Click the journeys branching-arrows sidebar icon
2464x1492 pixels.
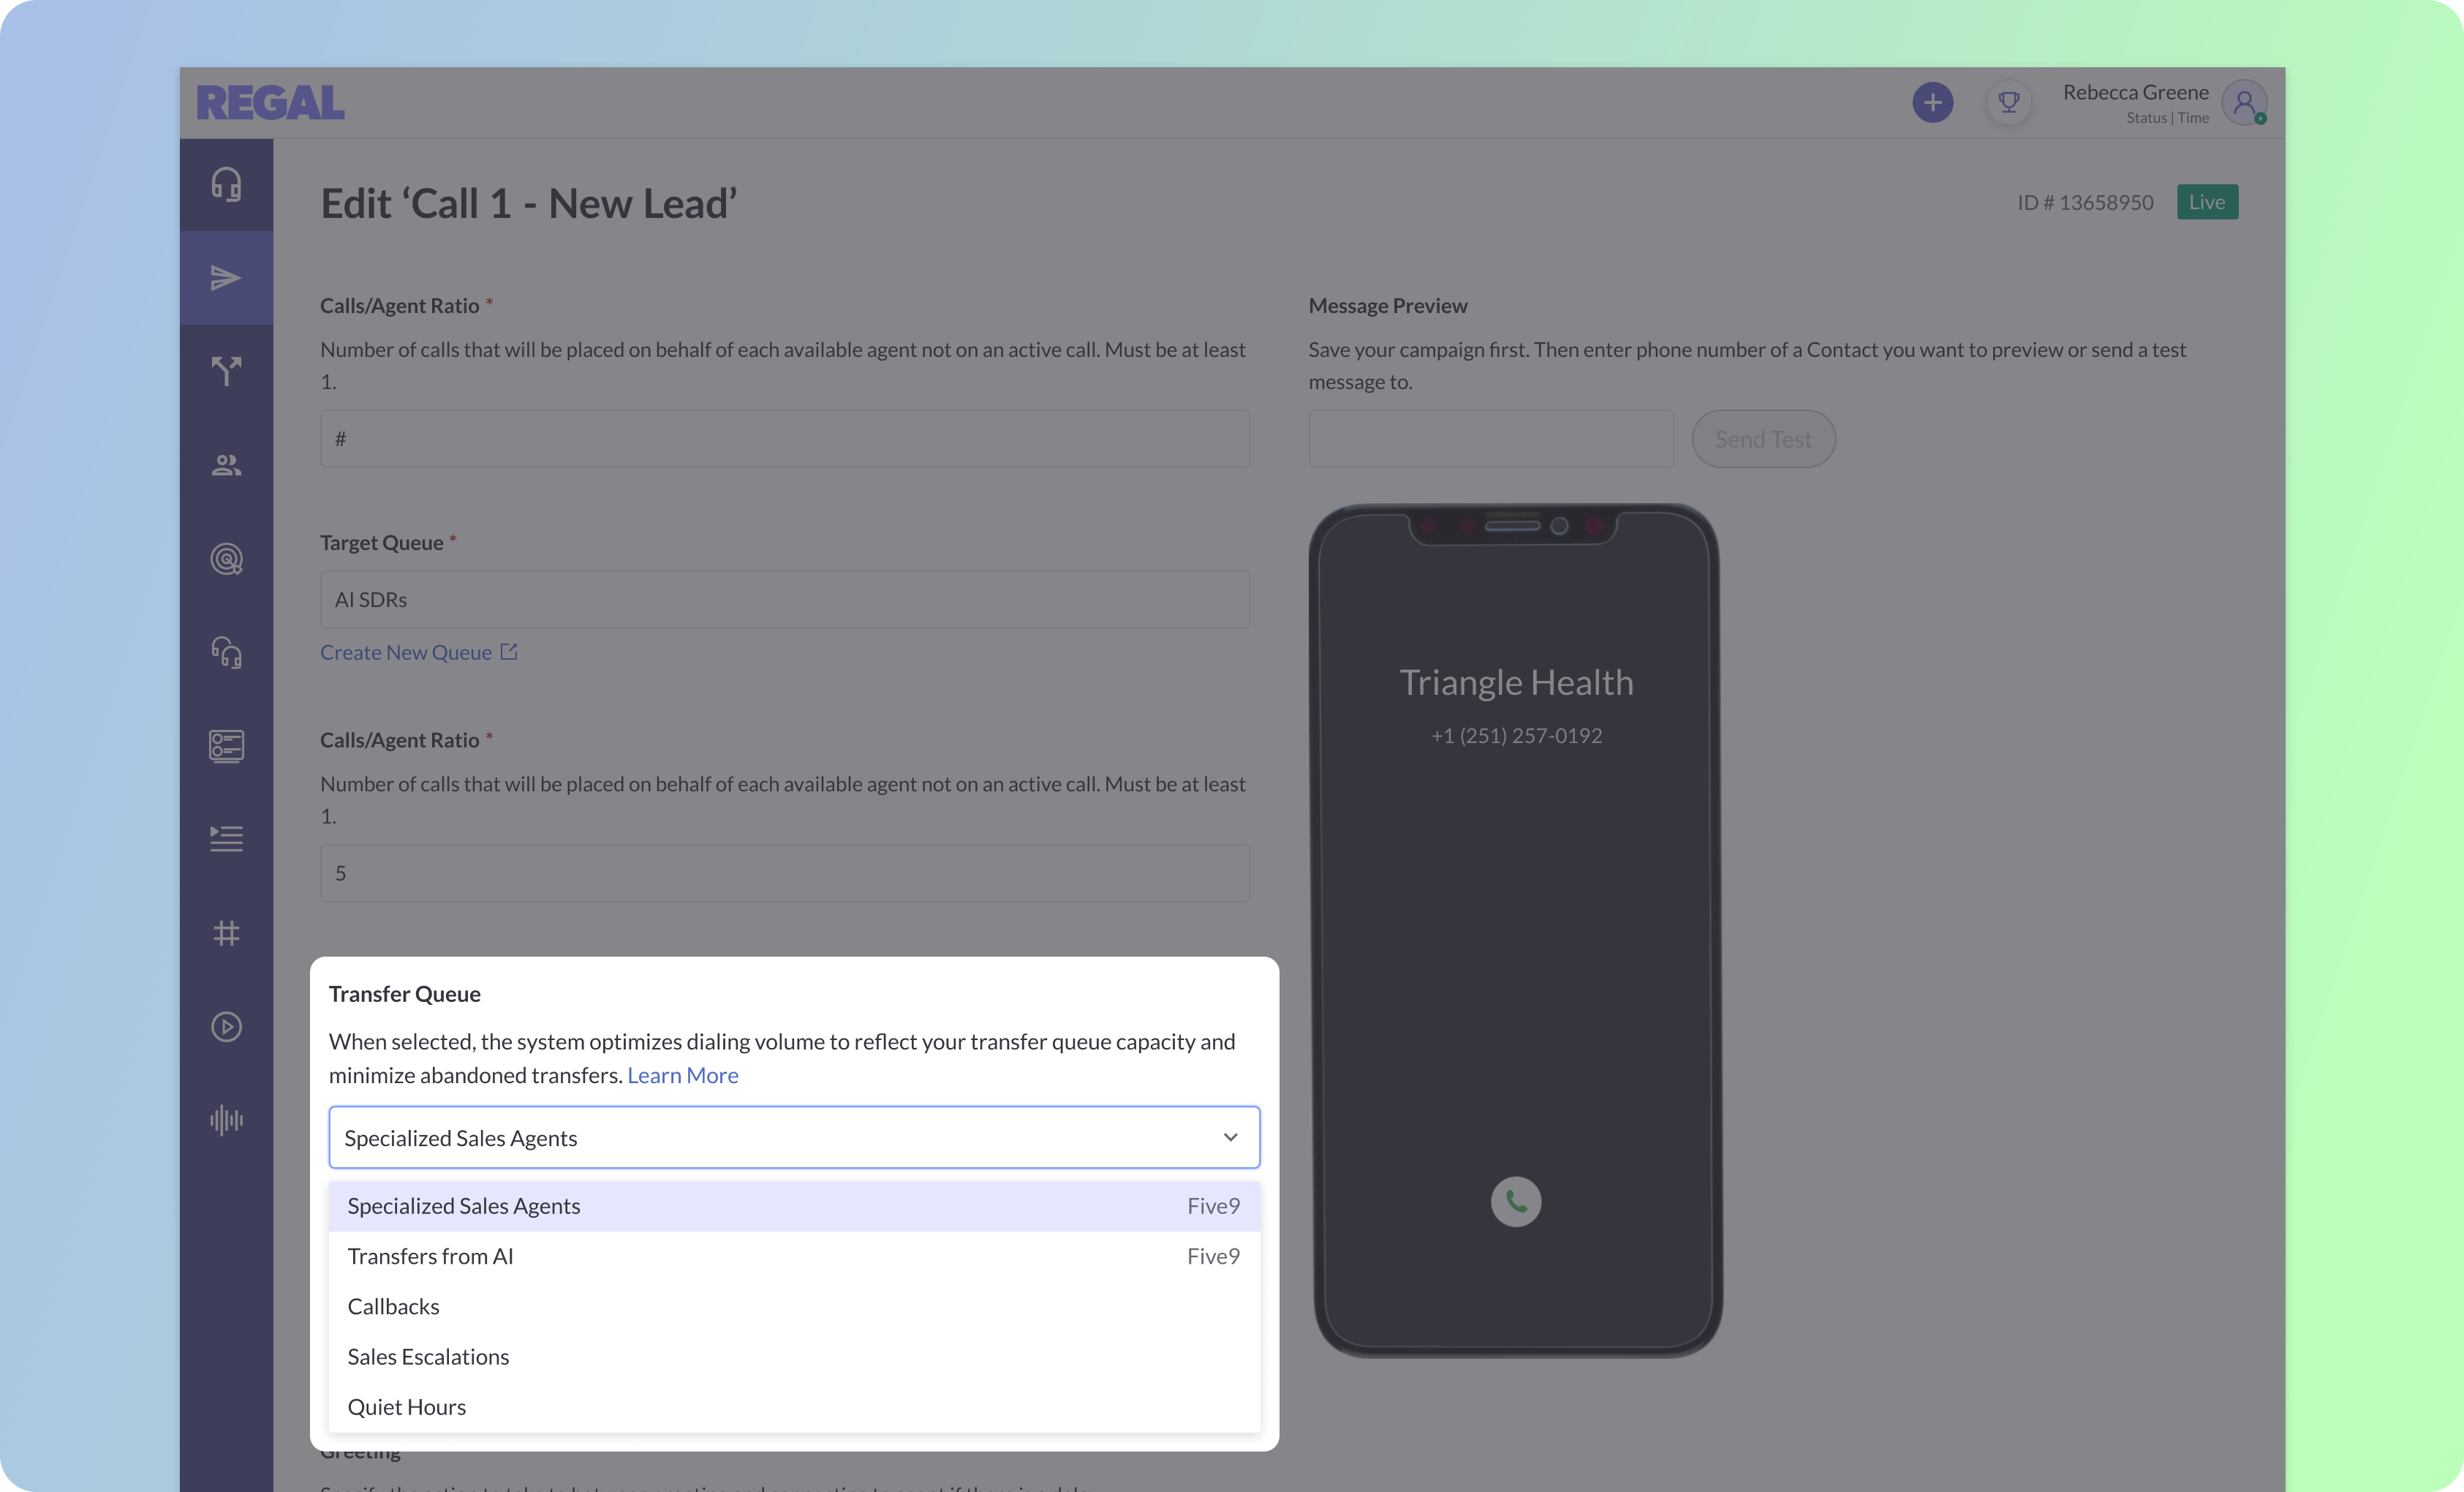pyautogui.click(x=226, y=371)
